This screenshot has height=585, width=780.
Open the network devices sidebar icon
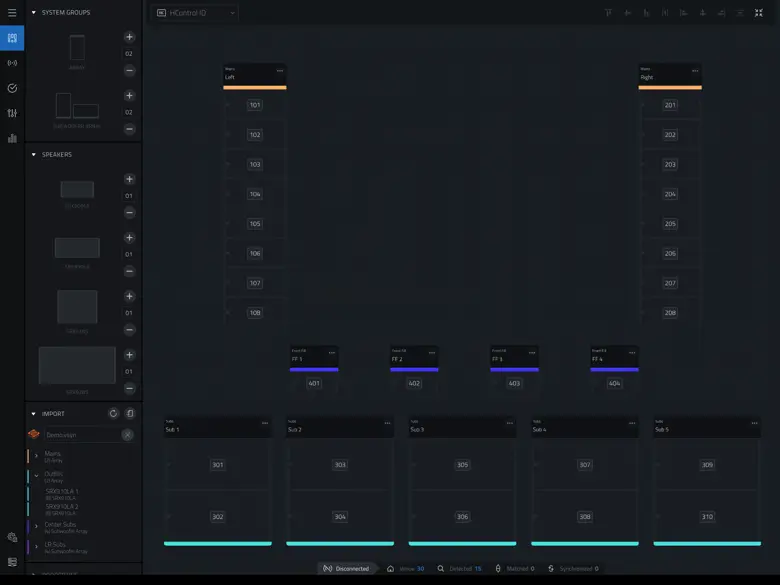pyautogui.click(x=12, y=63)
